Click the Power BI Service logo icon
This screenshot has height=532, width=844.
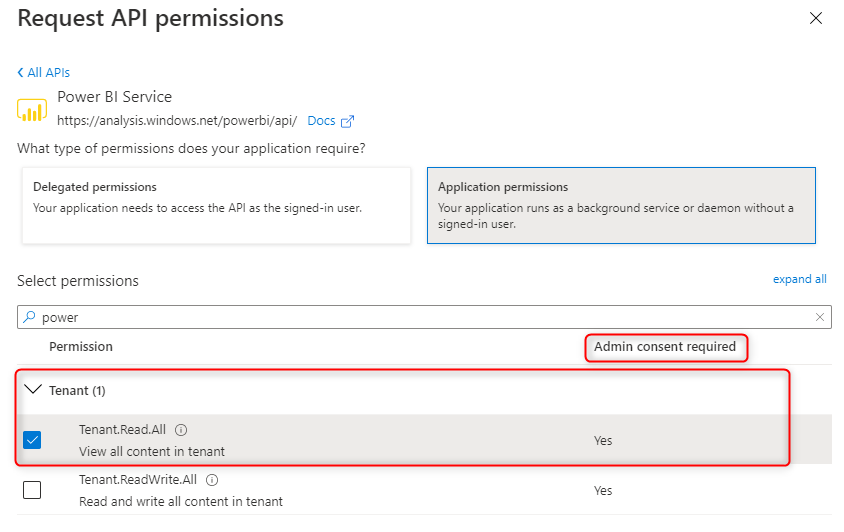coord(32,108)
